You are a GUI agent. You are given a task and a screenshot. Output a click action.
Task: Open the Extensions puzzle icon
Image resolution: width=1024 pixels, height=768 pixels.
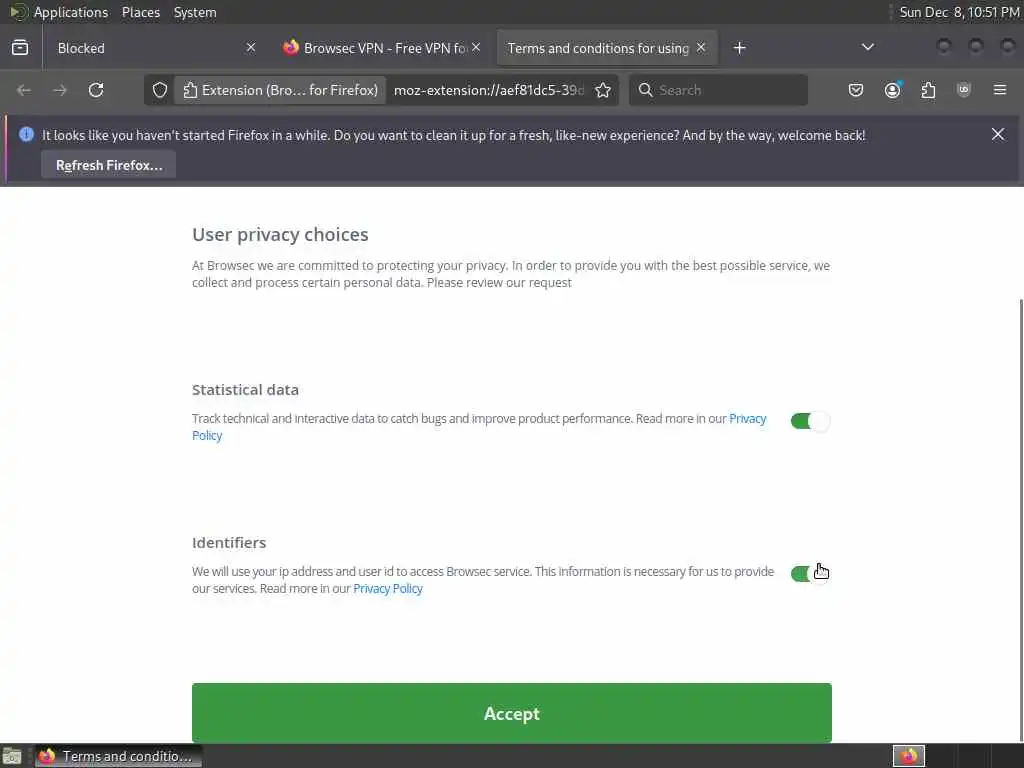(928, 90)
